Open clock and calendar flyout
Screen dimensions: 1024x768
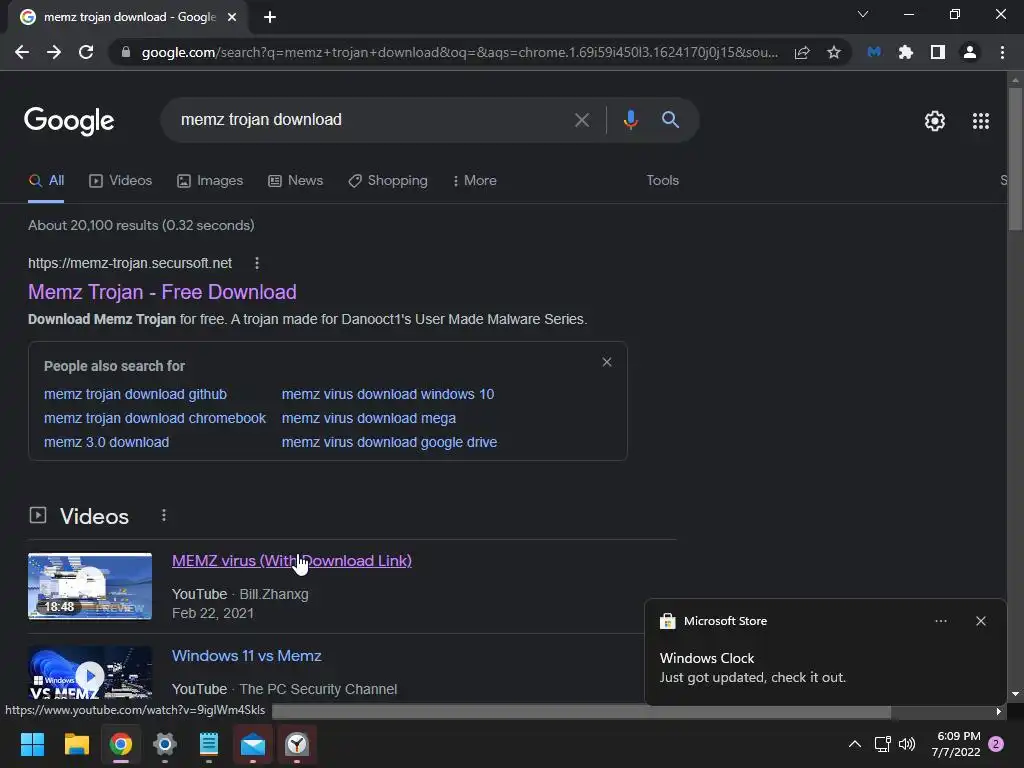(956, 744)
